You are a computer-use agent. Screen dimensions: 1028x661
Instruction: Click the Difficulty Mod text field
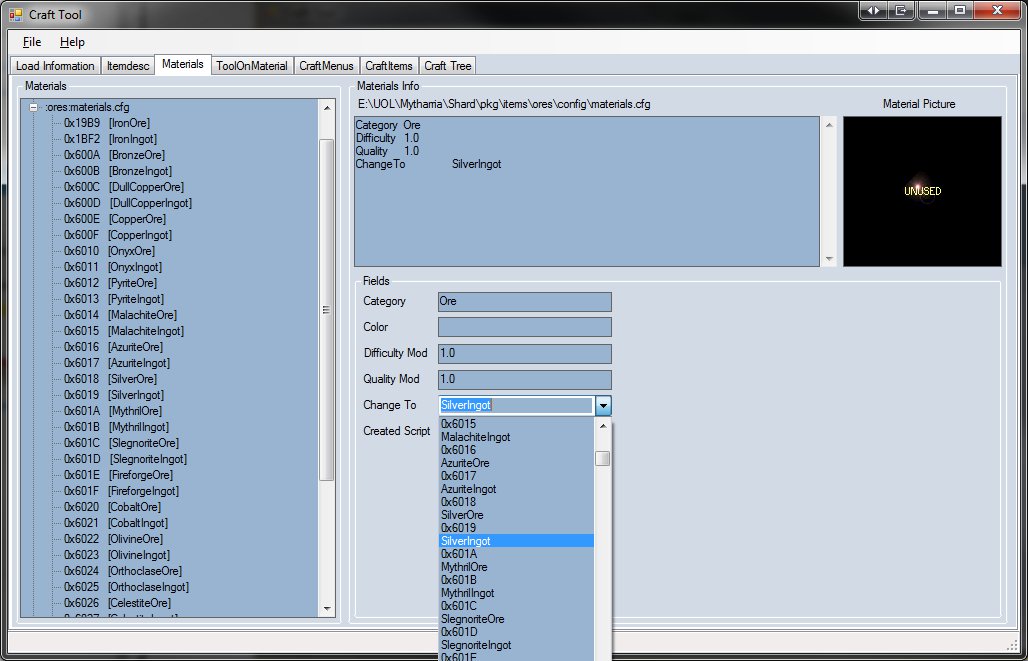tap(524, 353)
